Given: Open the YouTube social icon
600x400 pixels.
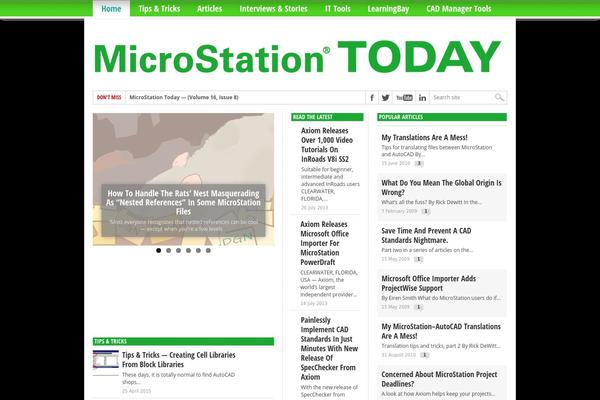Looking at the screenshot, I should pos(404,98).
